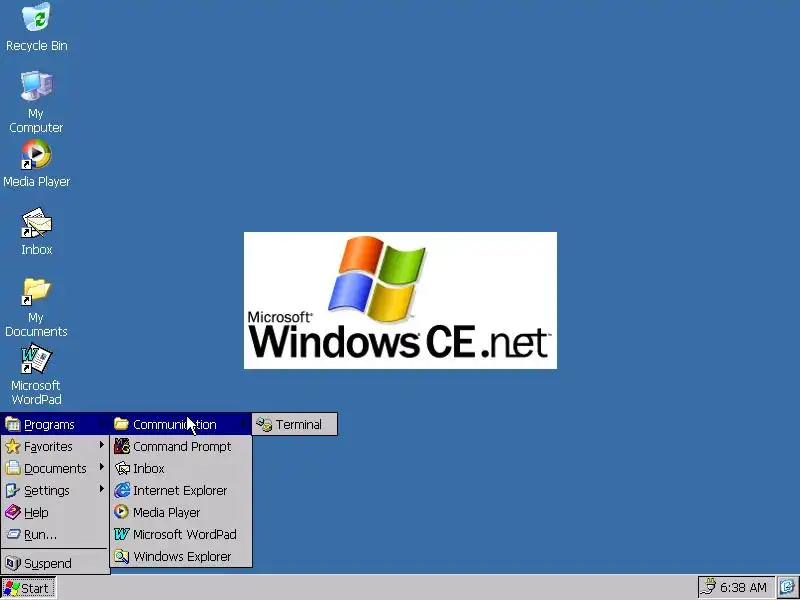The width and height of the screenshot is (800, 600).
Task: Click the Recycle Bin label text
Action: click(x=37, y=45)
